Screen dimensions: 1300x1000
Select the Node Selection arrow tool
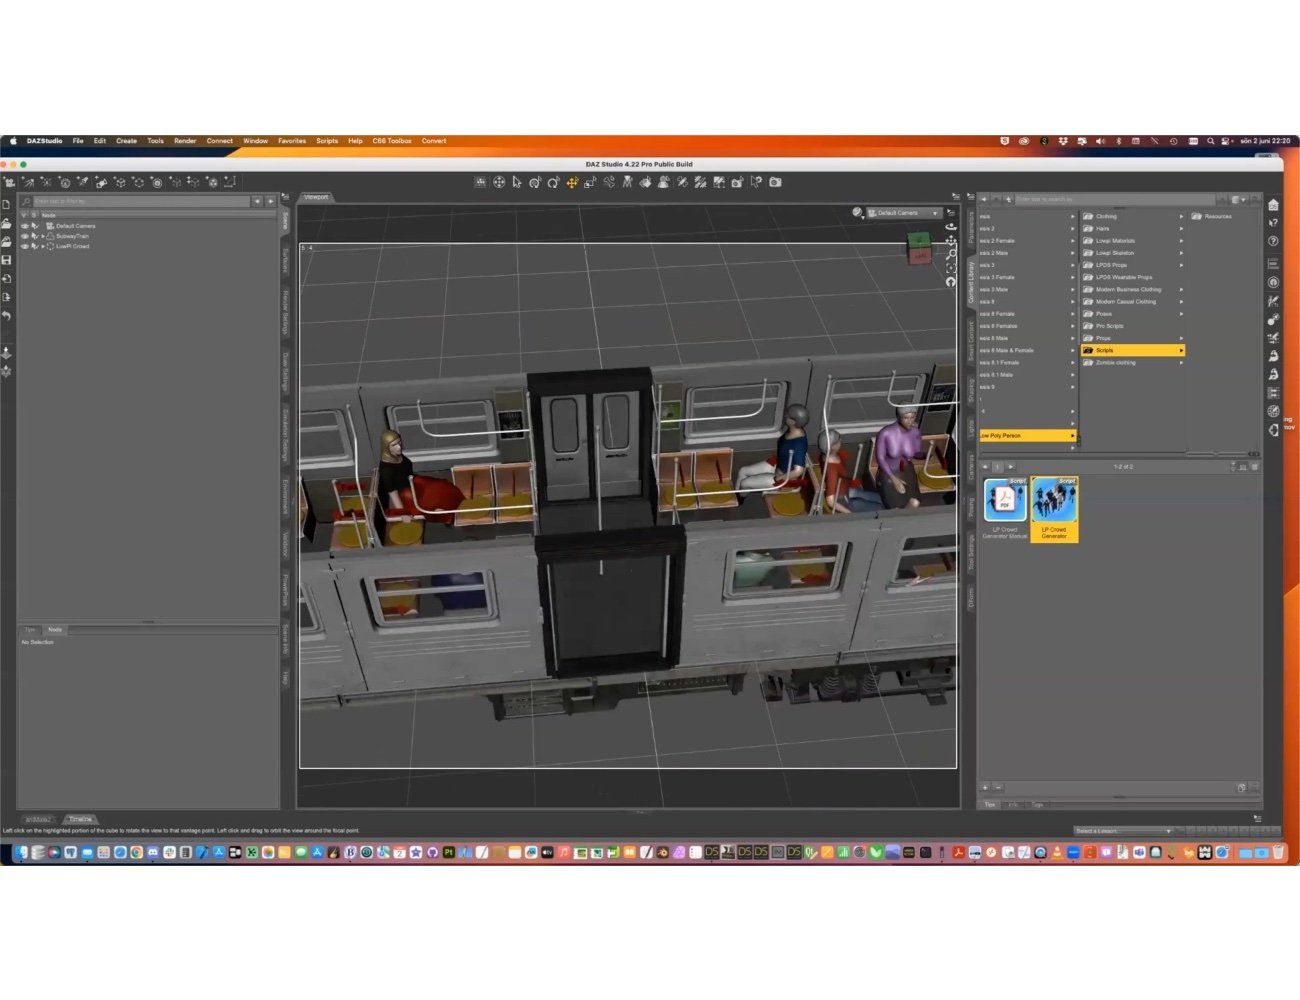518,182
